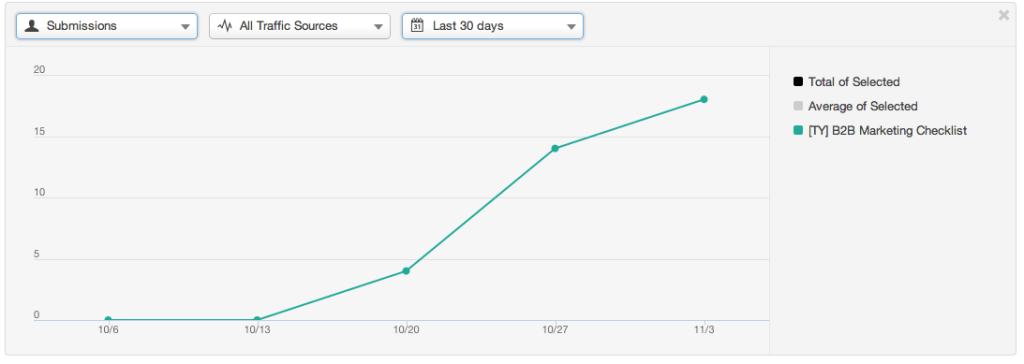Click the 5 y-axis value label
The width and height of the screenshot is (1024, 364).
pyautogui.click(x=37, y=254)
